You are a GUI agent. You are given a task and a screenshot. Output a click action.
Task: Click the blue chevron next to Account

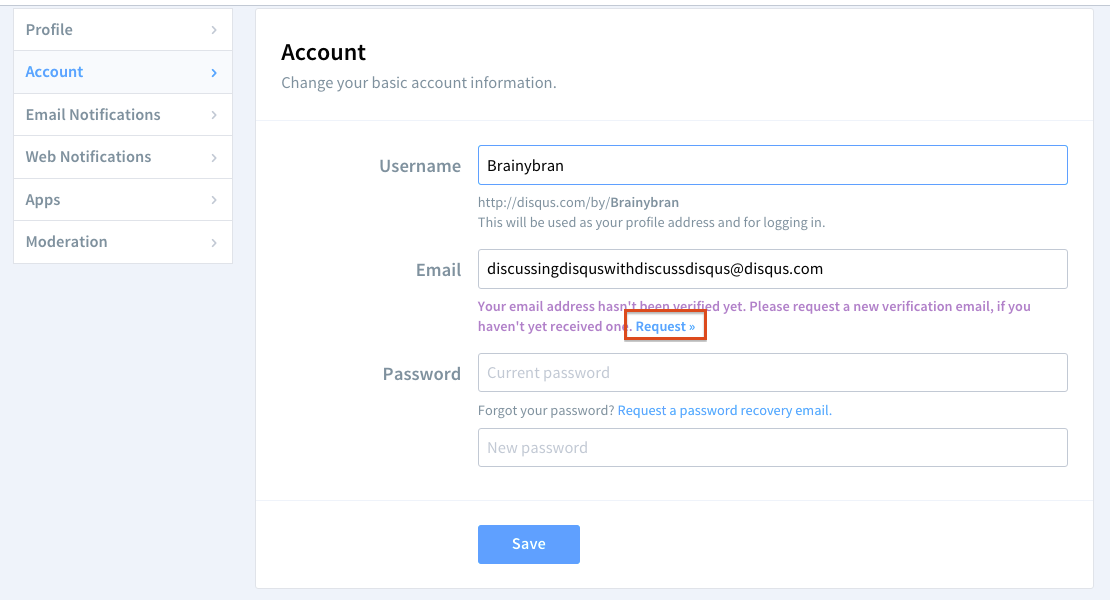coord(214,73)
